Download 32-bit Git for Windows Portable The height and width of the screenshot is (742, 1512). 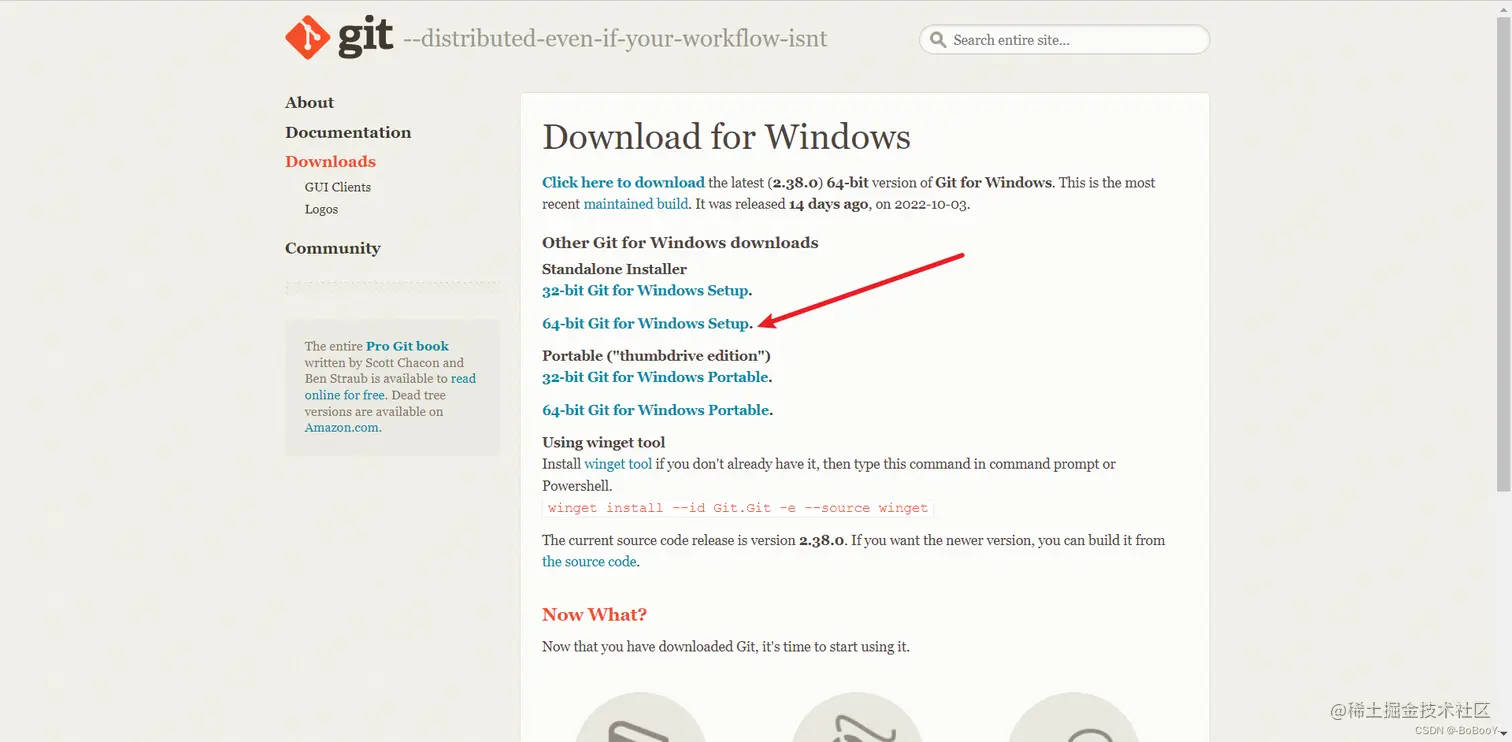(655, 377)
